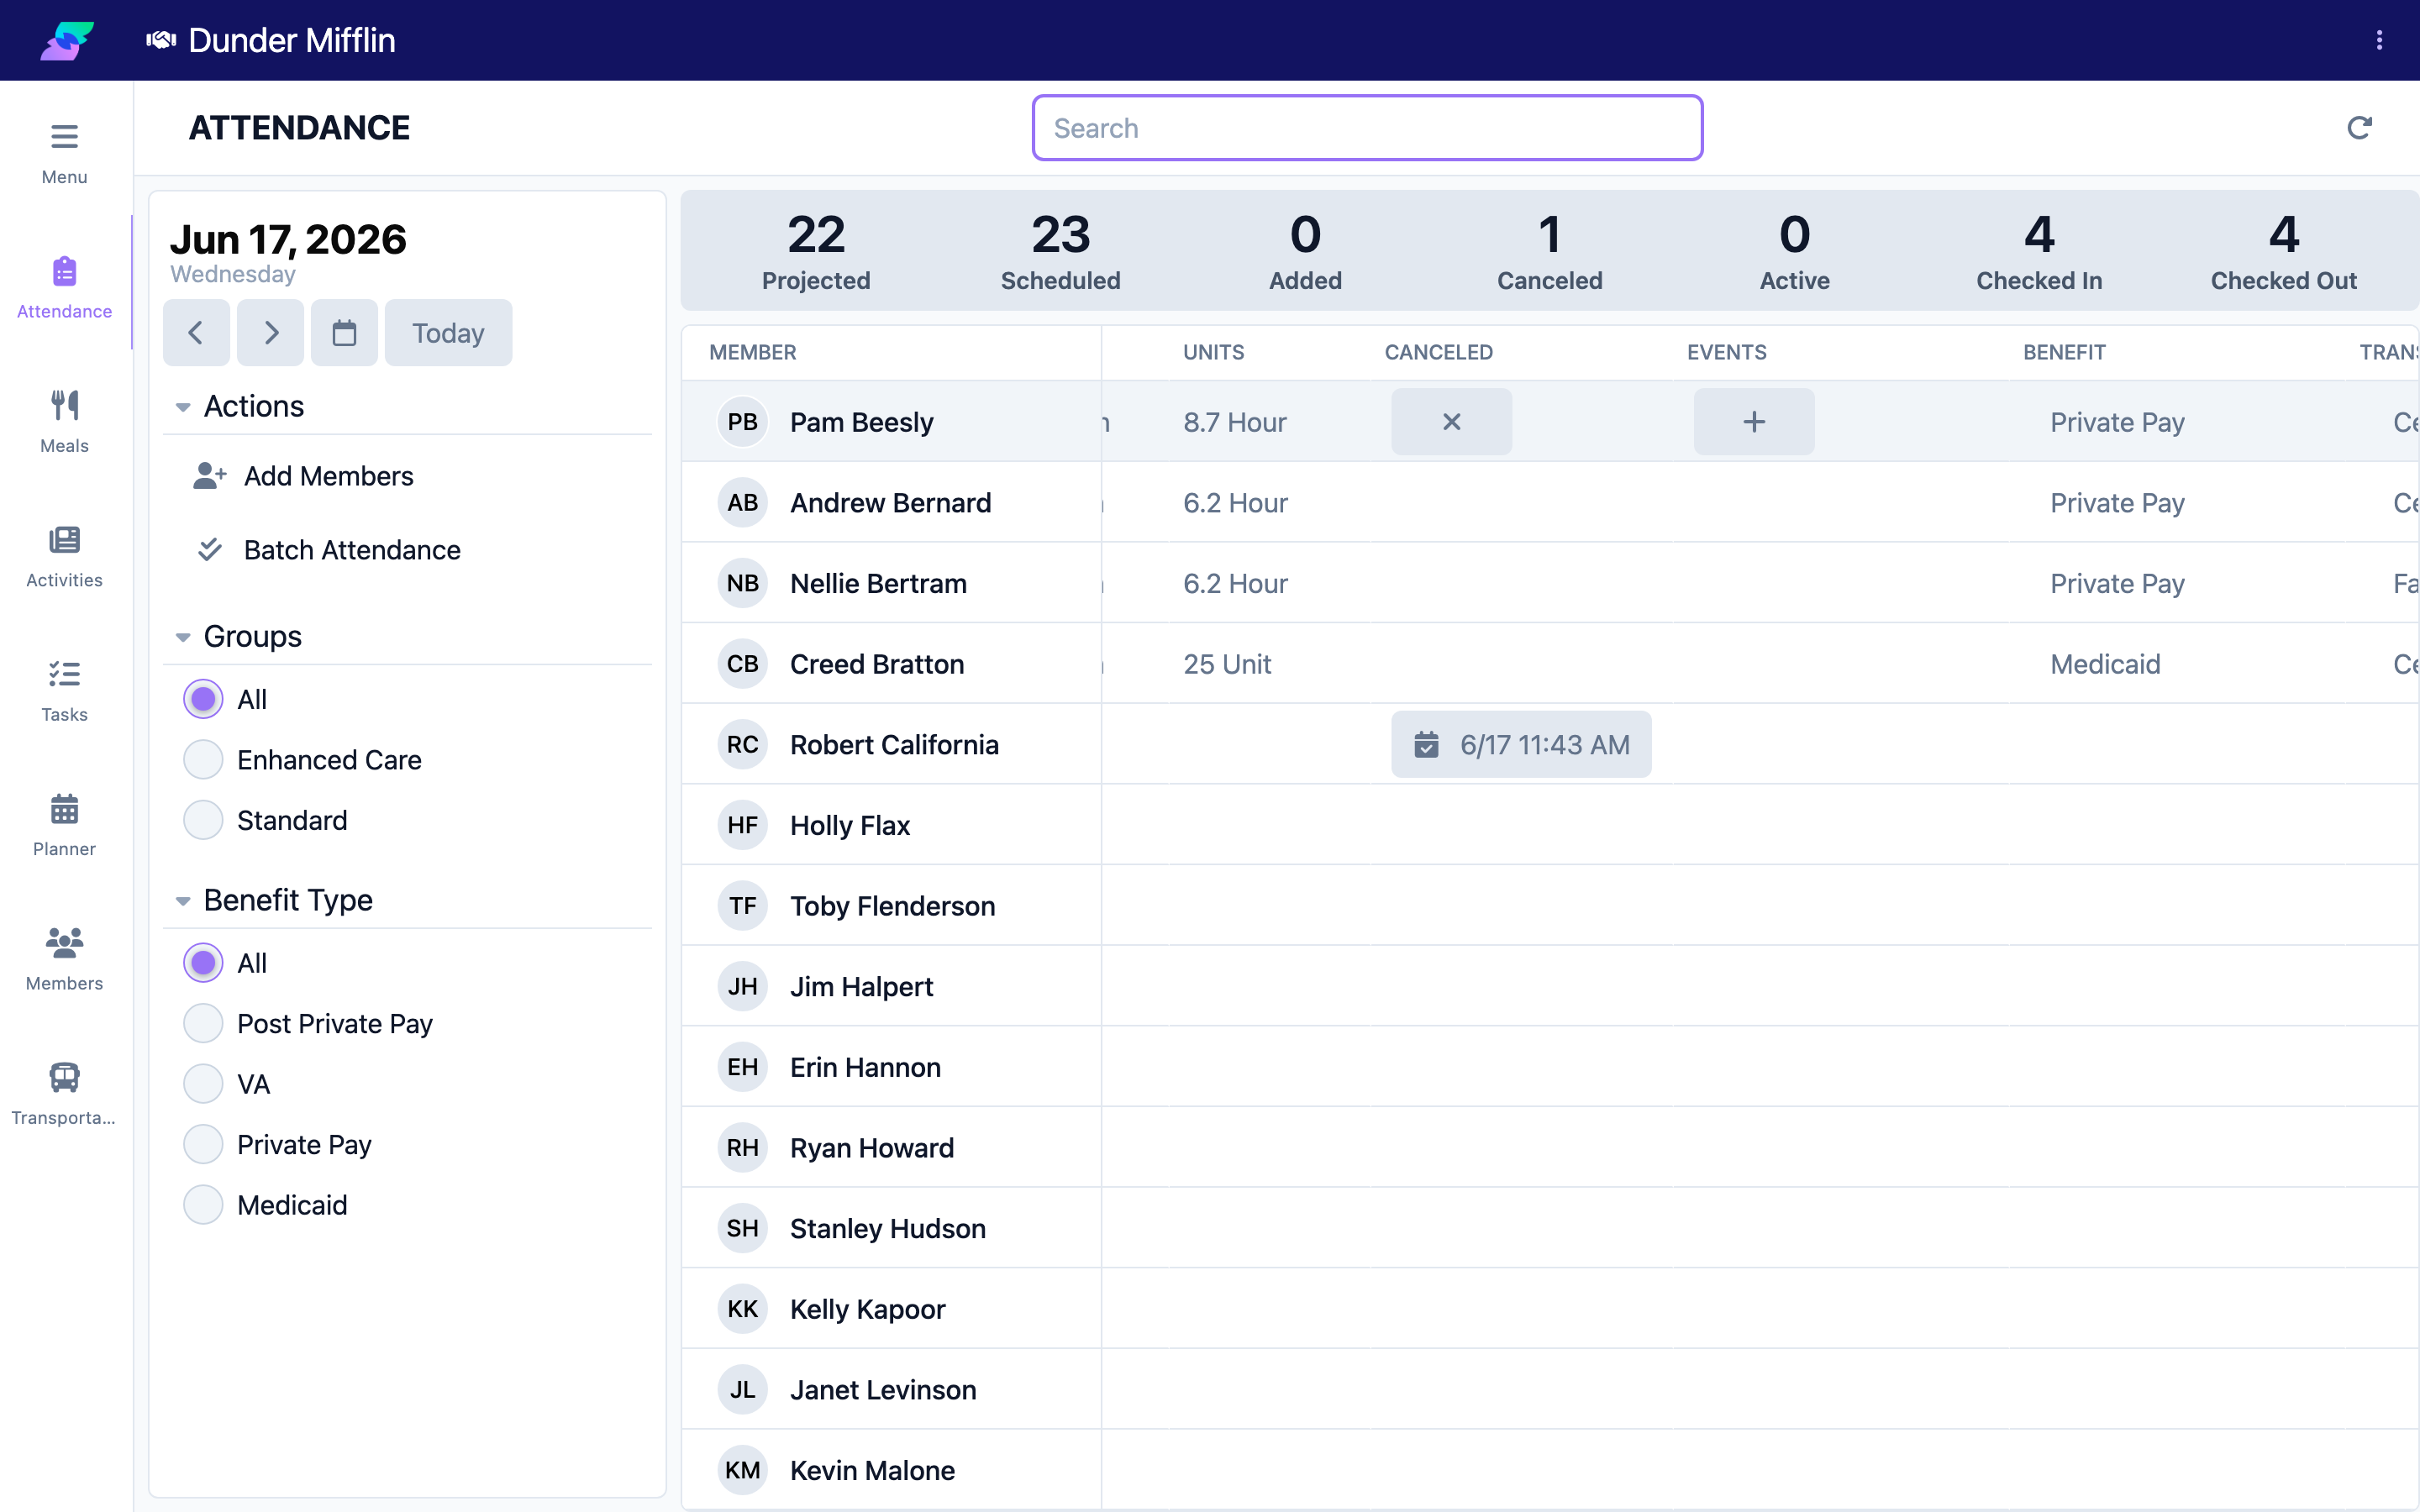Click Add Members action
This screenshot has height=1512, width=2420.
click(304, 476)
